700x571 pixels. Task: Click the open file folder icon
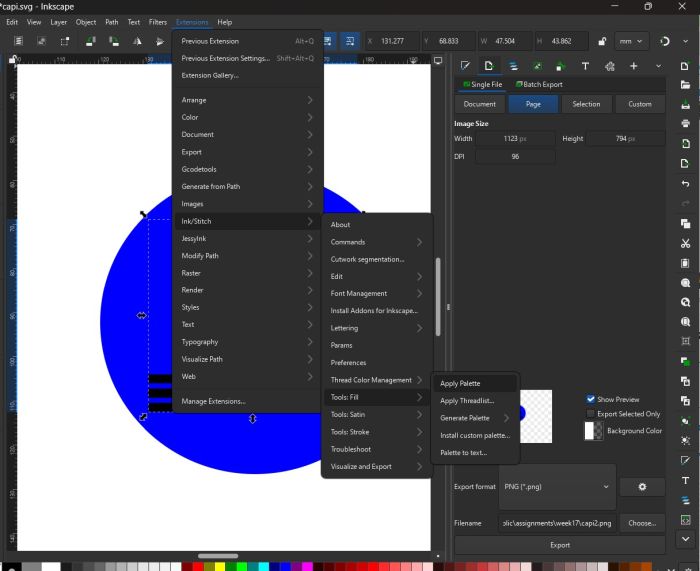tap(685, 85)
